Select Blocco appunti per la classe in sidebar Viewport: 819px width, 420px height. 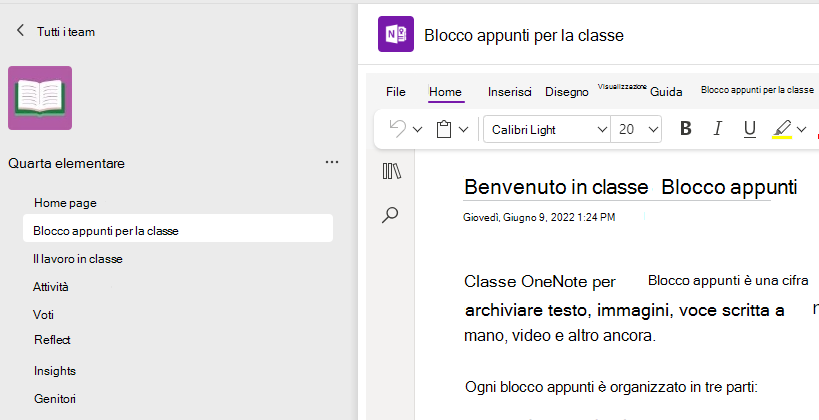[x=178, y=230]
